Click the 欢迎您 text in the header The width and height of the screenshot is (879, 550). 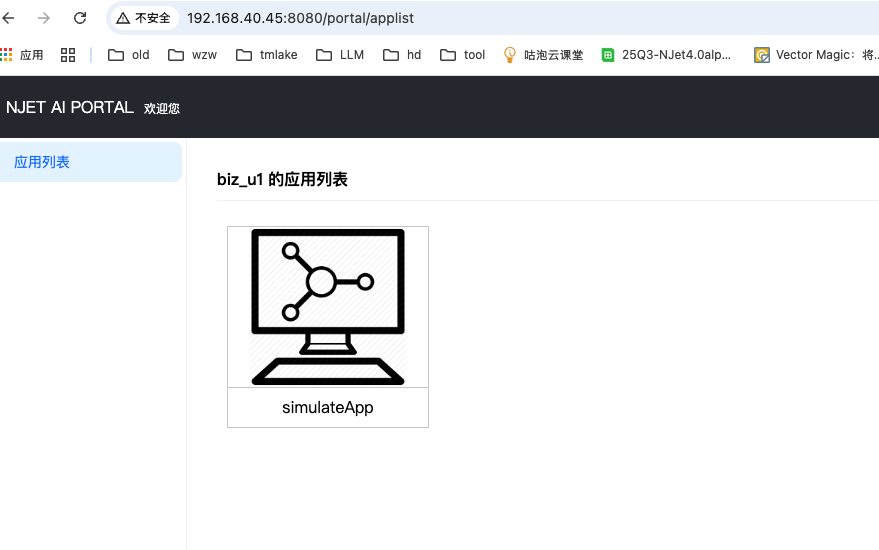click(x=162, y=108)
